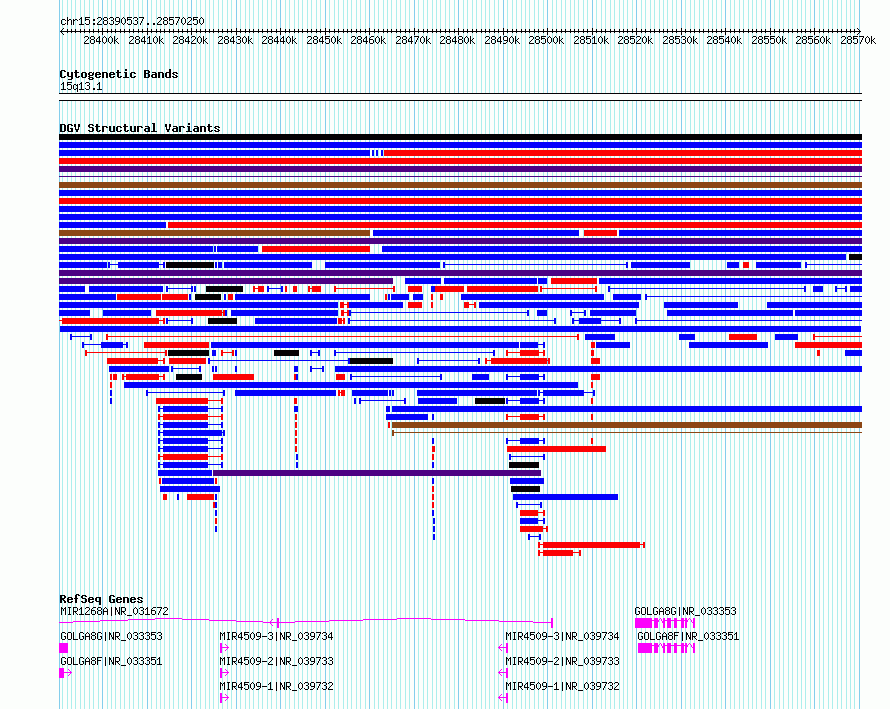This screenshot has width=890, height=709.
Task: Click the multi-exon GOLGA8G gene glyph
Action: [x=665, y=623]
